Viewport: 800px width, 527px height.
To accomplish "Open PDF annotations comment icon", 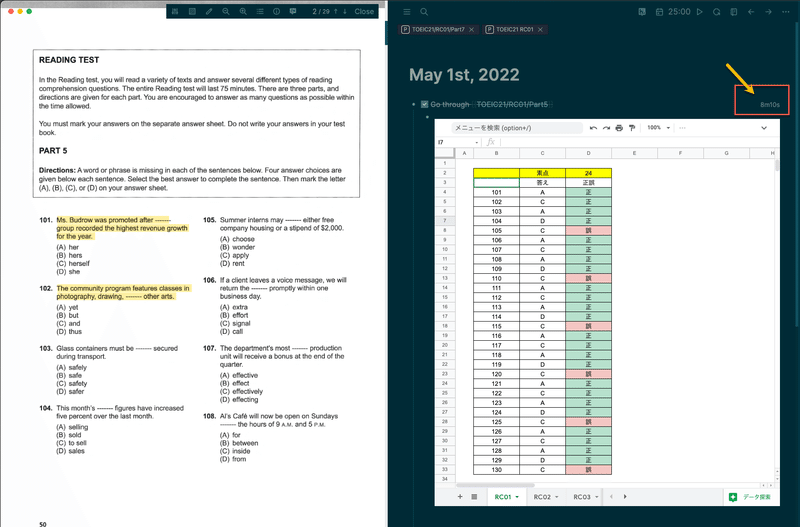I will pos(293,11).
